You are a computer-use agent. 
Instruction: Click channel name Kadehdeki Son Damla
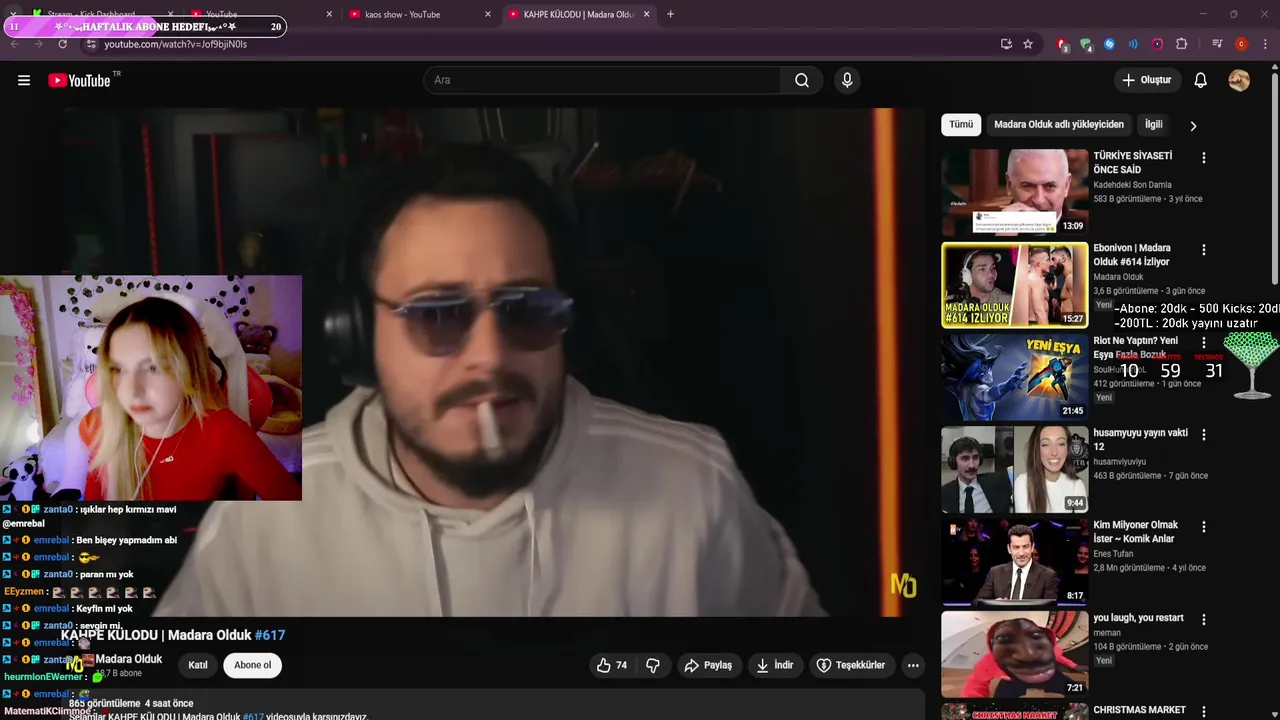1132,185
